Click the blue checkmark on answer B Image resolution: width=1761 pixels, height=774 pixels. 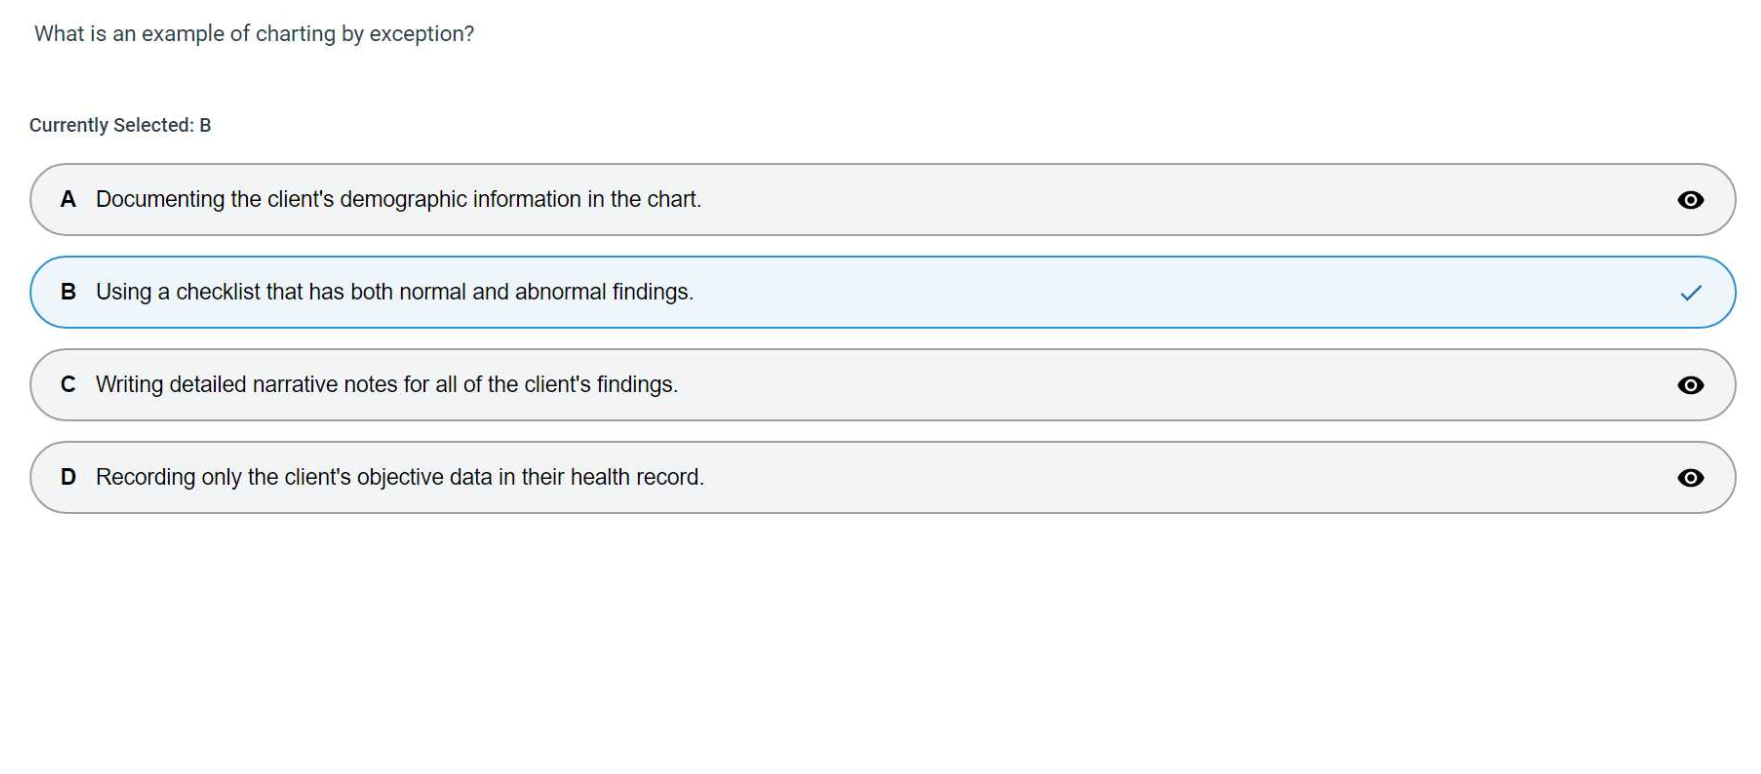[1690, 293]
